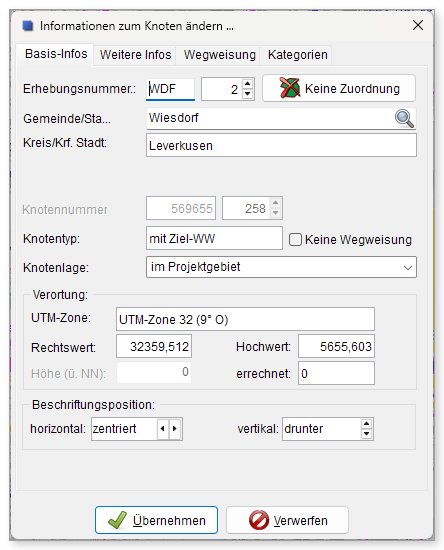Click the disabled Knotennummer field 569655
444x550 pixels.
pyautogui.click(x=181, y=208)
